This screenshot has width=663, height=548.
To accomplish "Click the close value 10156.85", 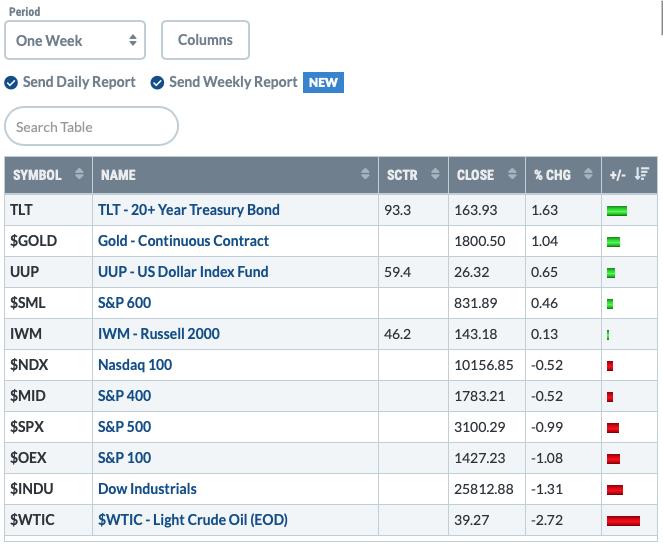I will (484, 365).
